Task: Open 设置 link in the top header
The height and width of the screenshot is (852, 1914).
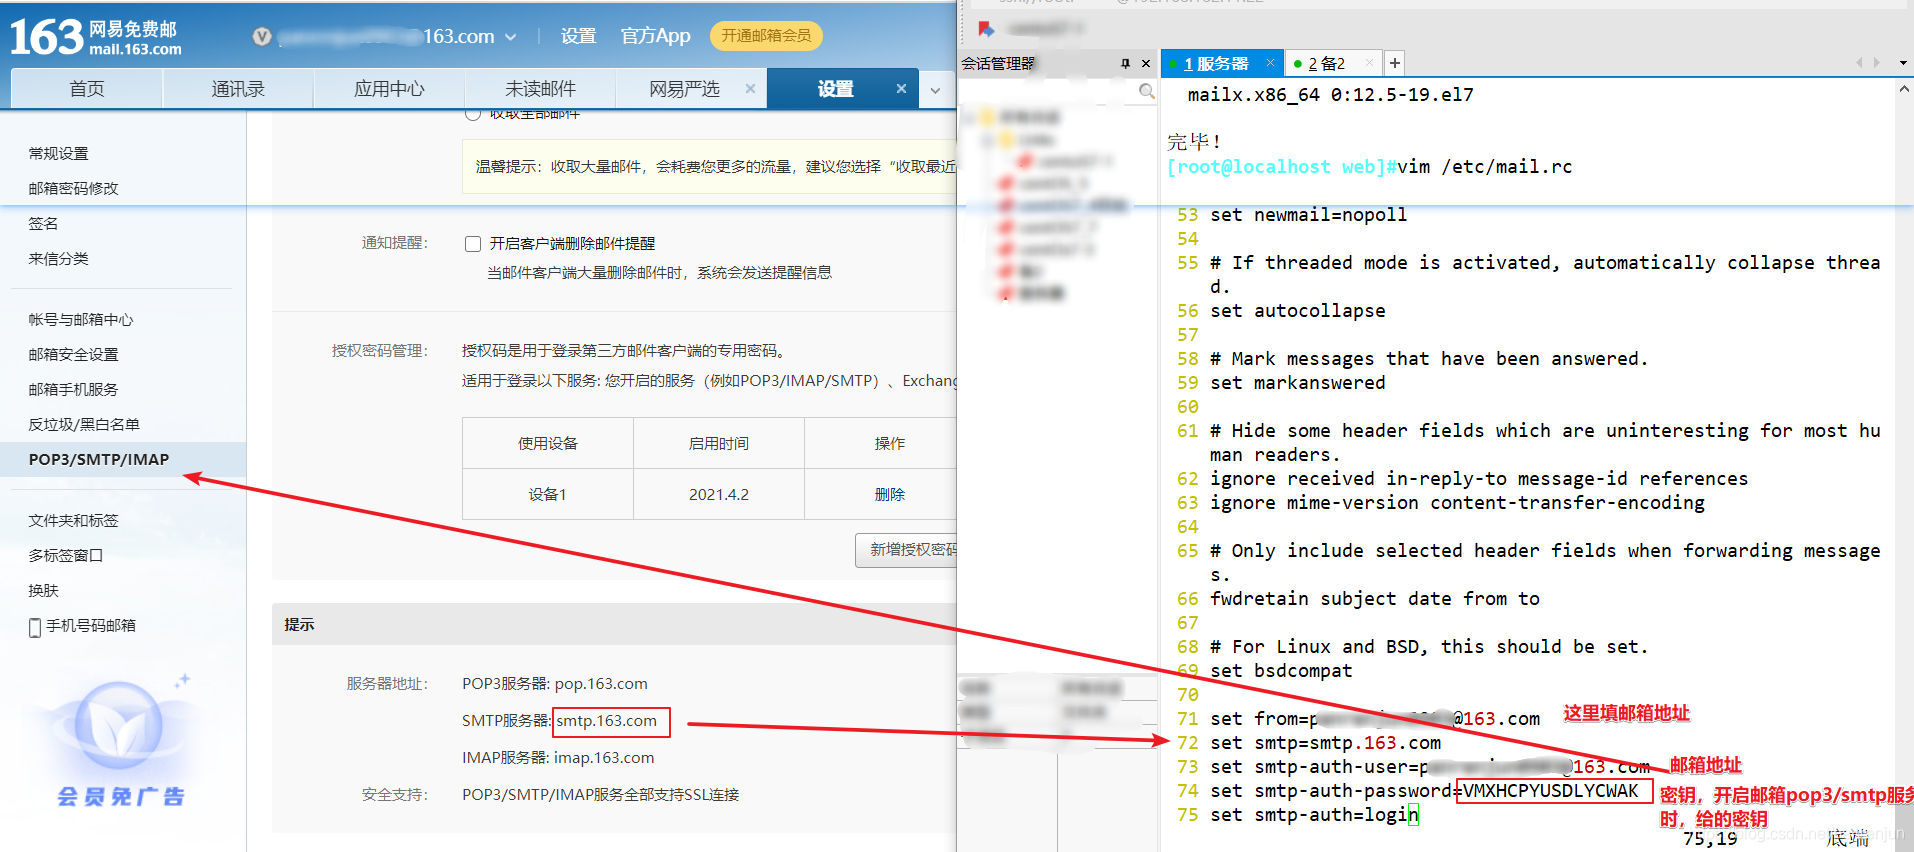Action: [578, 36]
